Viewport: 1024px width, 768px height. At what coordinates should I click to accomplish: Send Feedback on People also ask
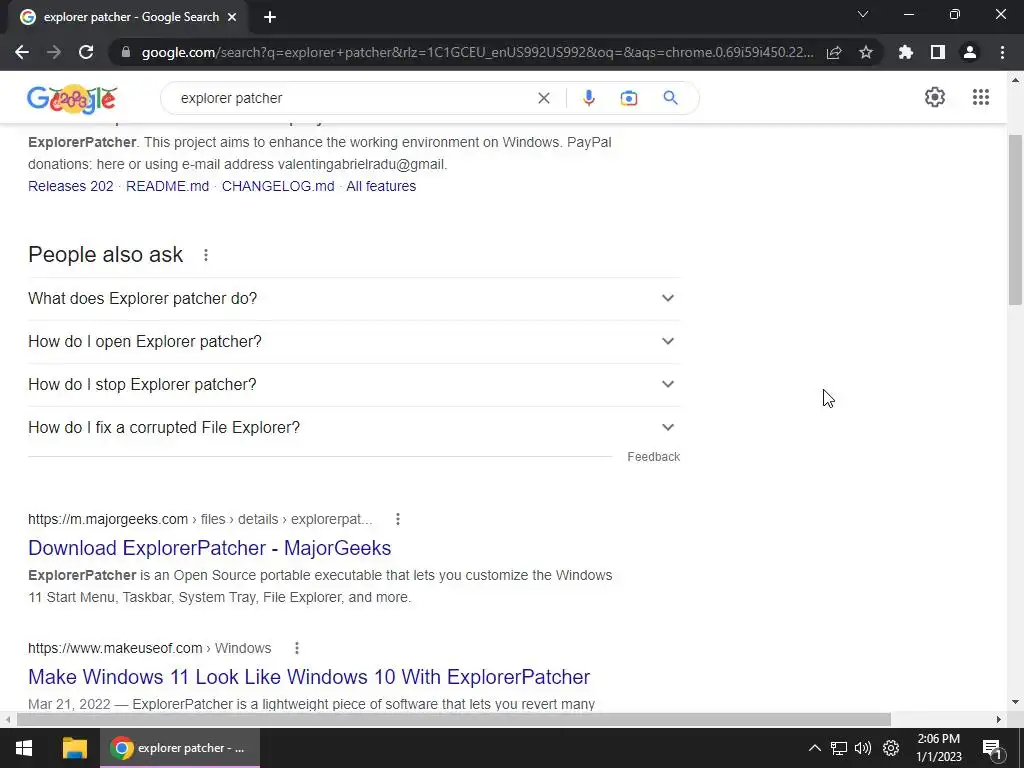click(x=653, y=457)
